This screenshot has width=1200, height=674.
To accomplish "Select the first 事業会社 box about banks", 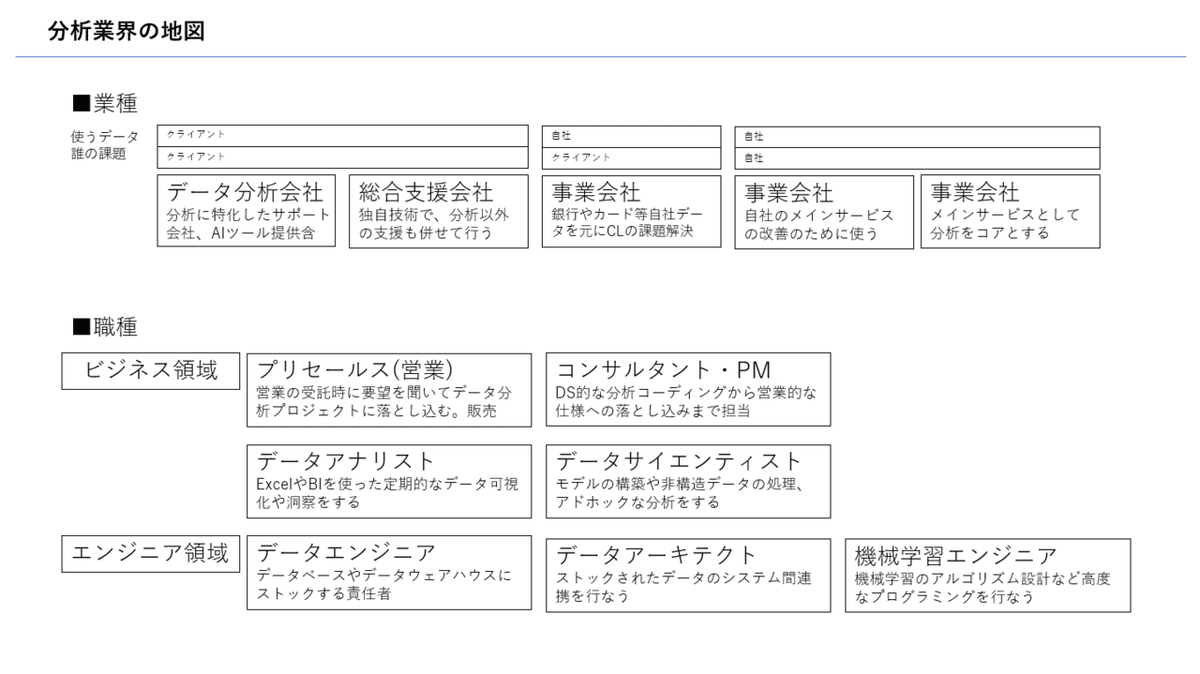I will (631, 211).
